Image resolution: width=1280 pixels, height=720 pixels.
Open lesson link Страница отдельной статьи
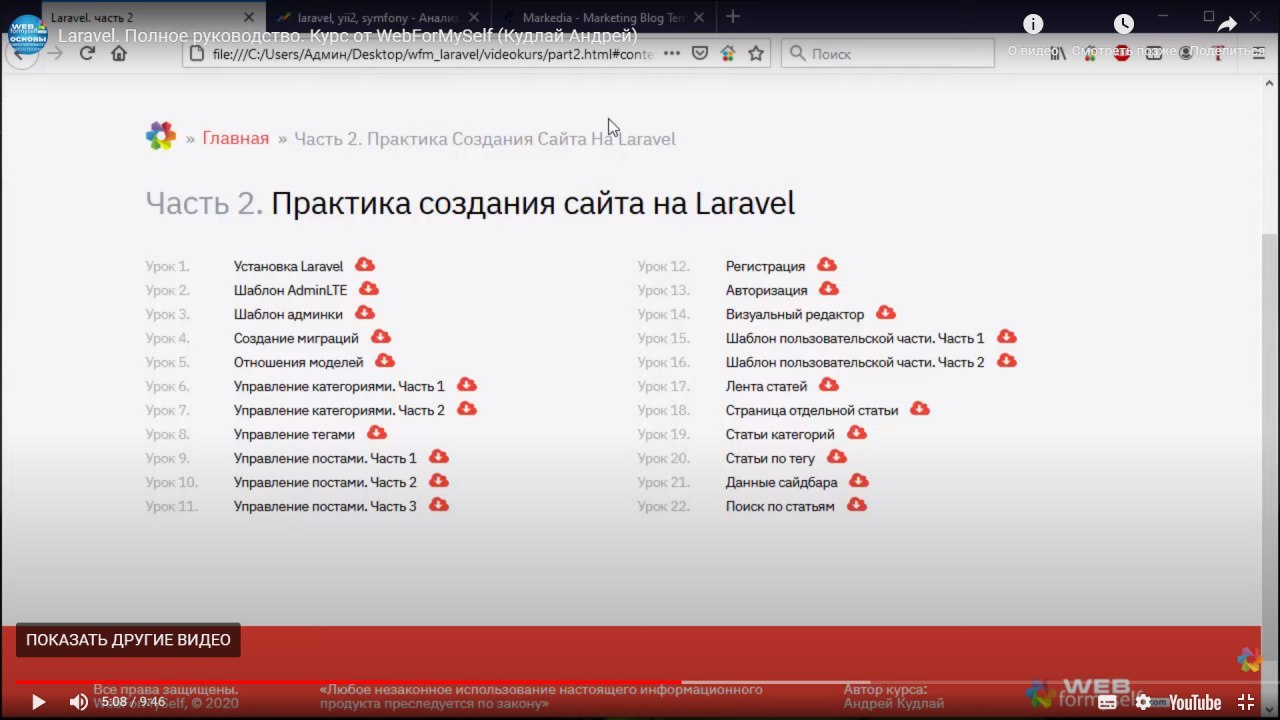[x=812, y=410]
